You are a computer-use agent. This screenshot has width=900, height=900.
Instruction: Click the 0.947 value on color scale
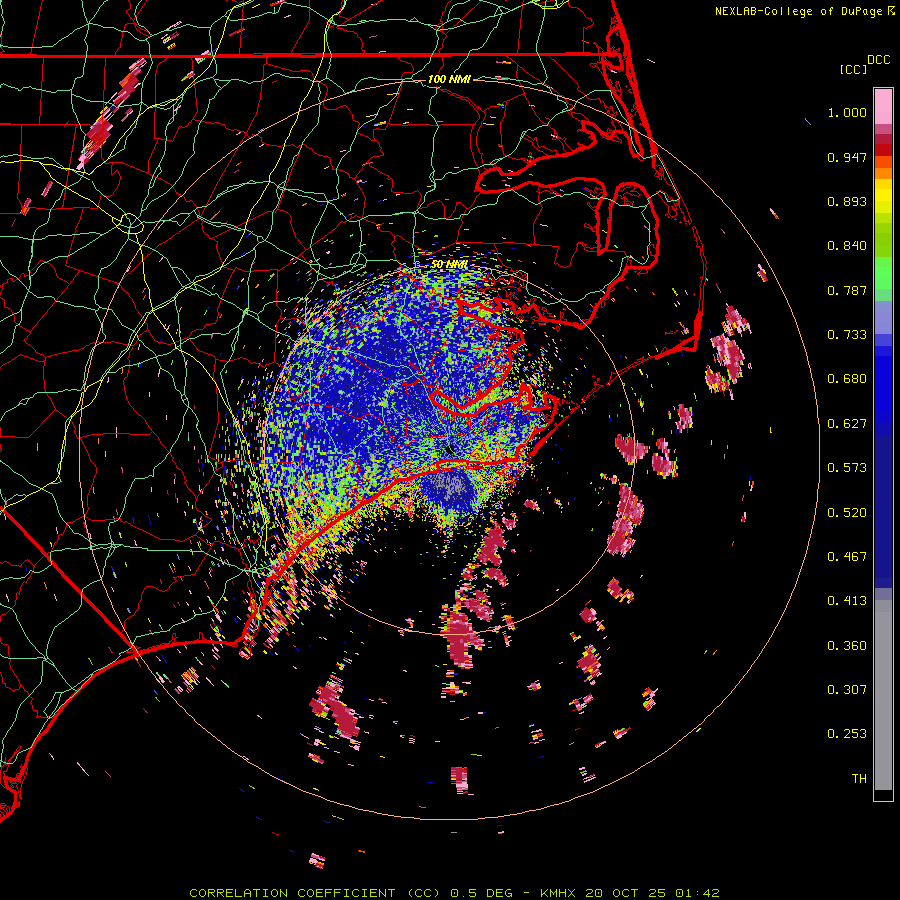[847, 157]
